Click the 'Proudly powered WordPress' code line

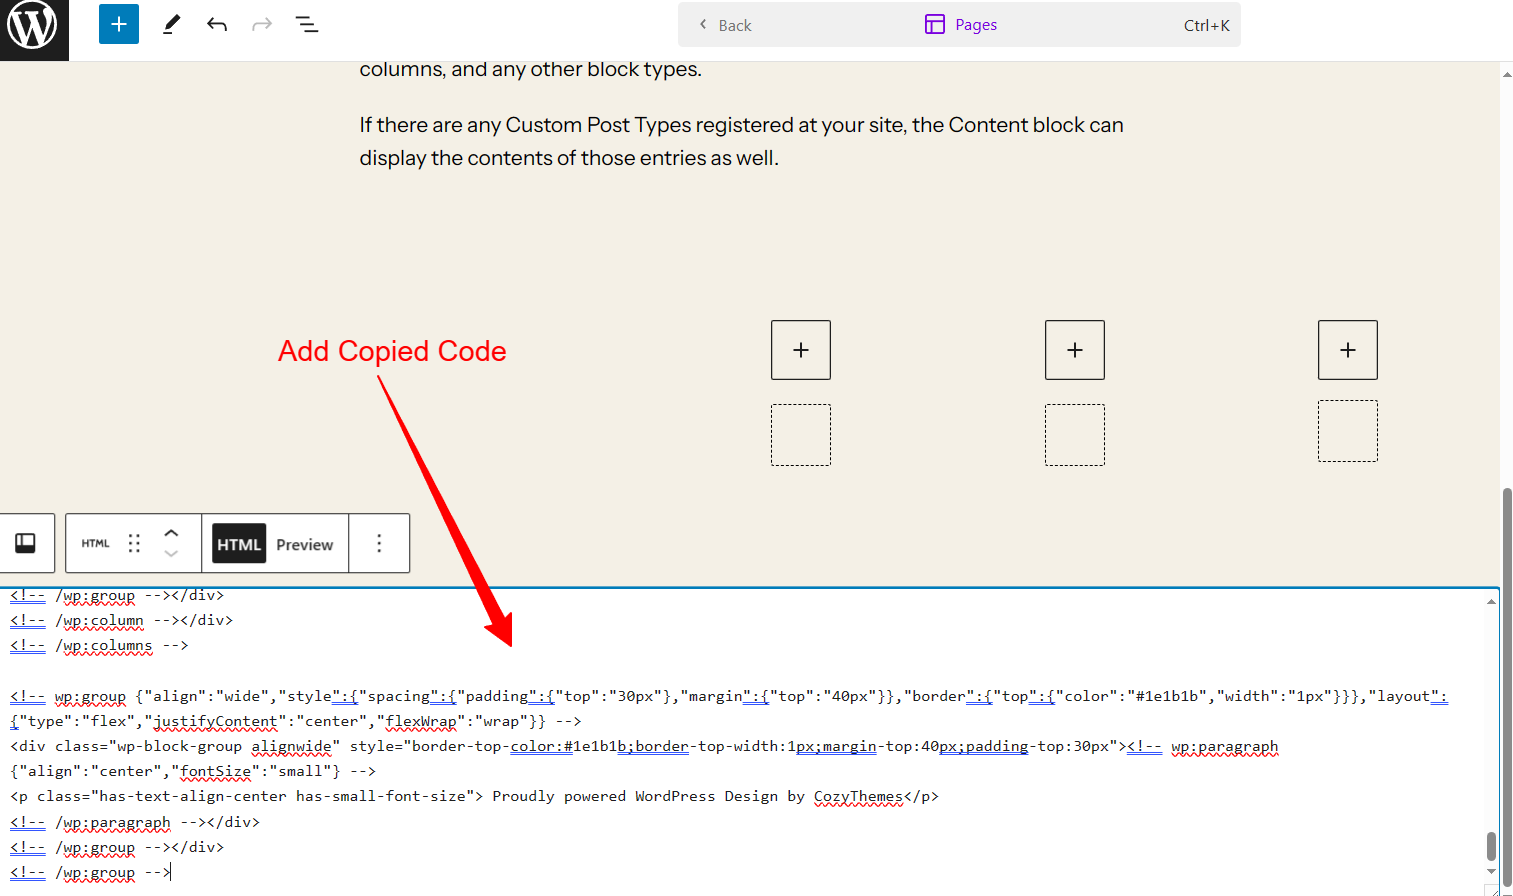pos(474,796)
